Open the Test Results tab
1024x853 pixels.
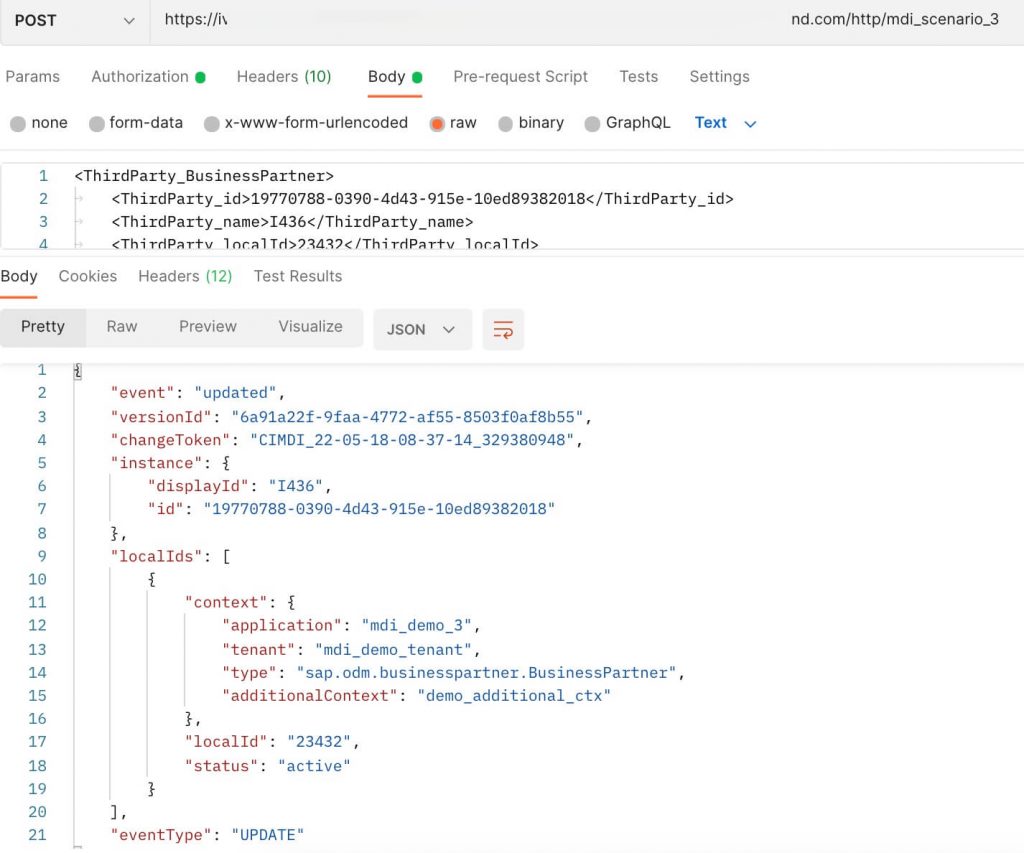(298, 276)
